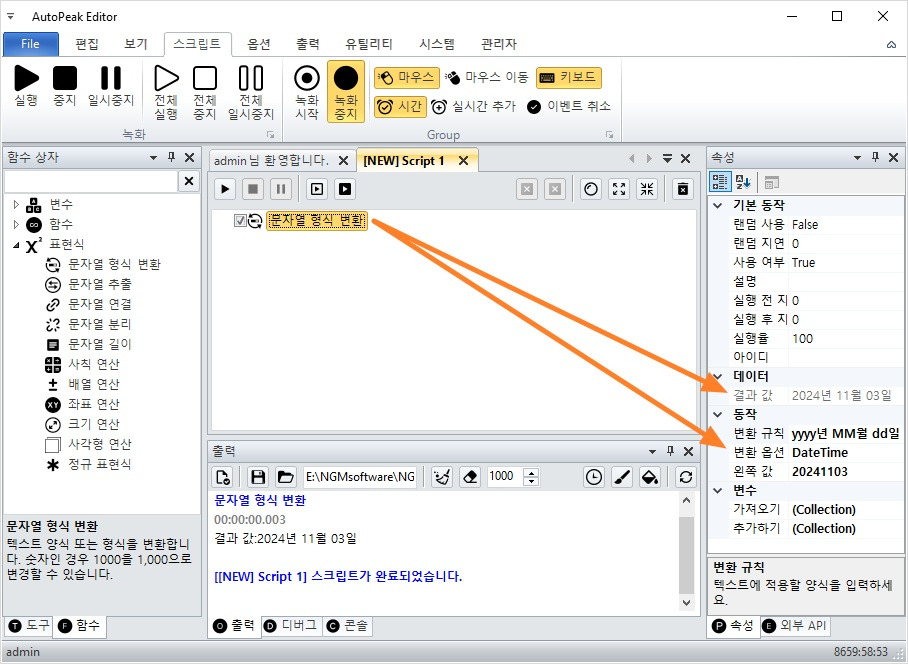The image size is (908, 664).
Task: Click the paint bucket icon in output toolbar
Action: click(650, 477)
